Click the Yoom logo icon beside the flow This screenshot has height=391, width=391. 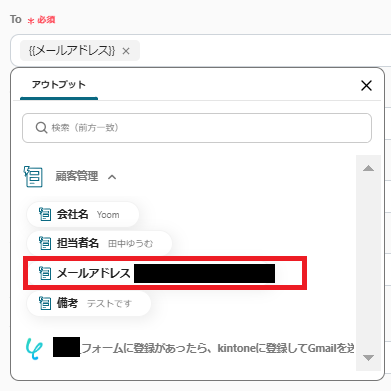[34, 349]
